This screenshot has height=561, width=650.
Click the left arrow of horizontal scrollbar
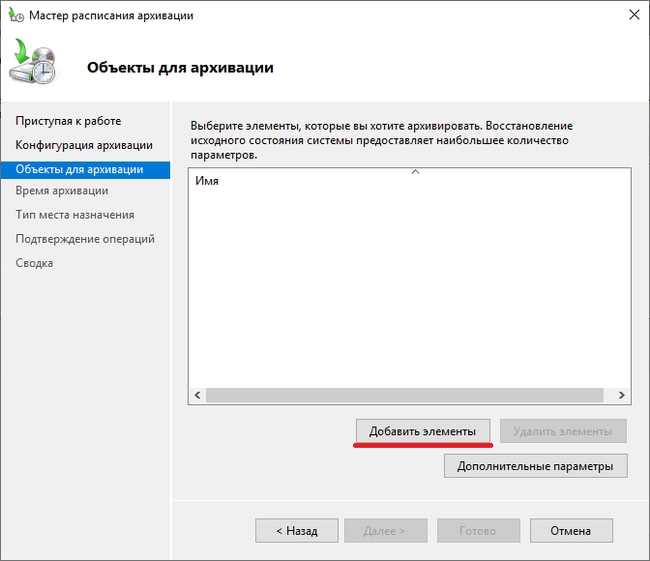197,395
